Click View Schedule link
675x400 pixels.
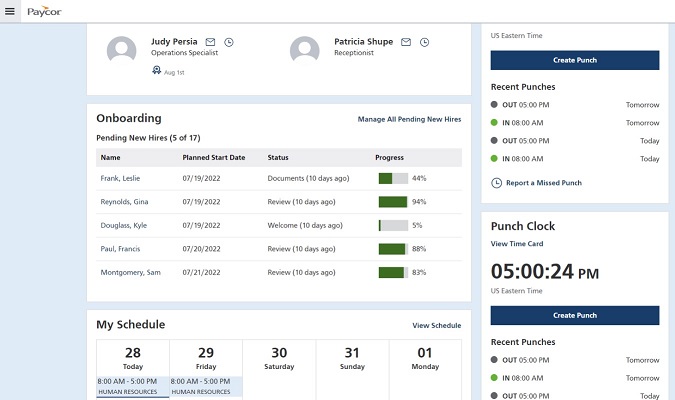[436, 326]
